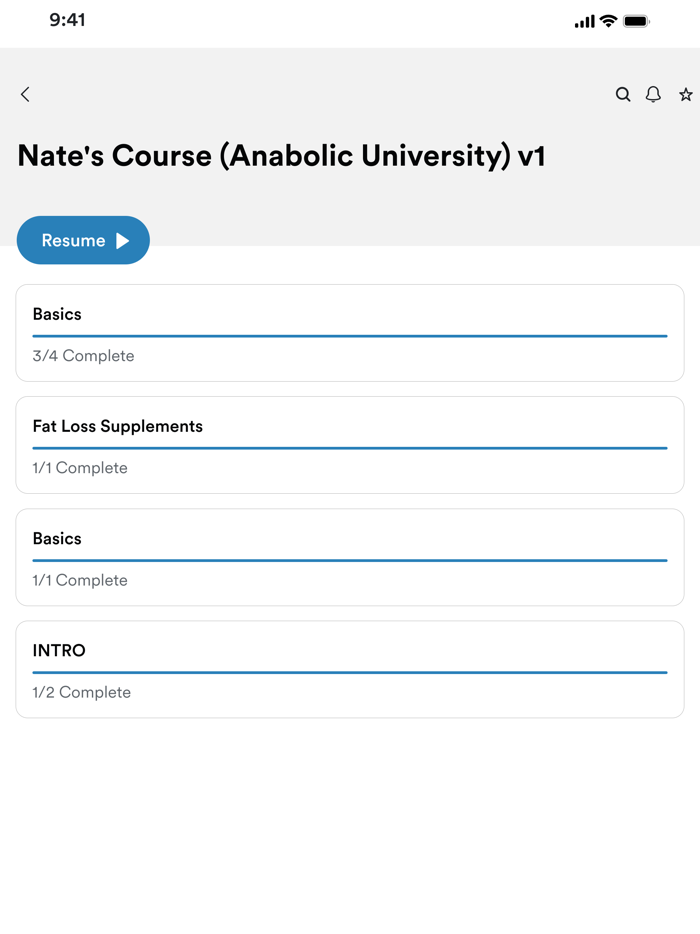This screenshot has width=700, height=934.
Task: Open the search icon in the header
Action: click(623, 94)
